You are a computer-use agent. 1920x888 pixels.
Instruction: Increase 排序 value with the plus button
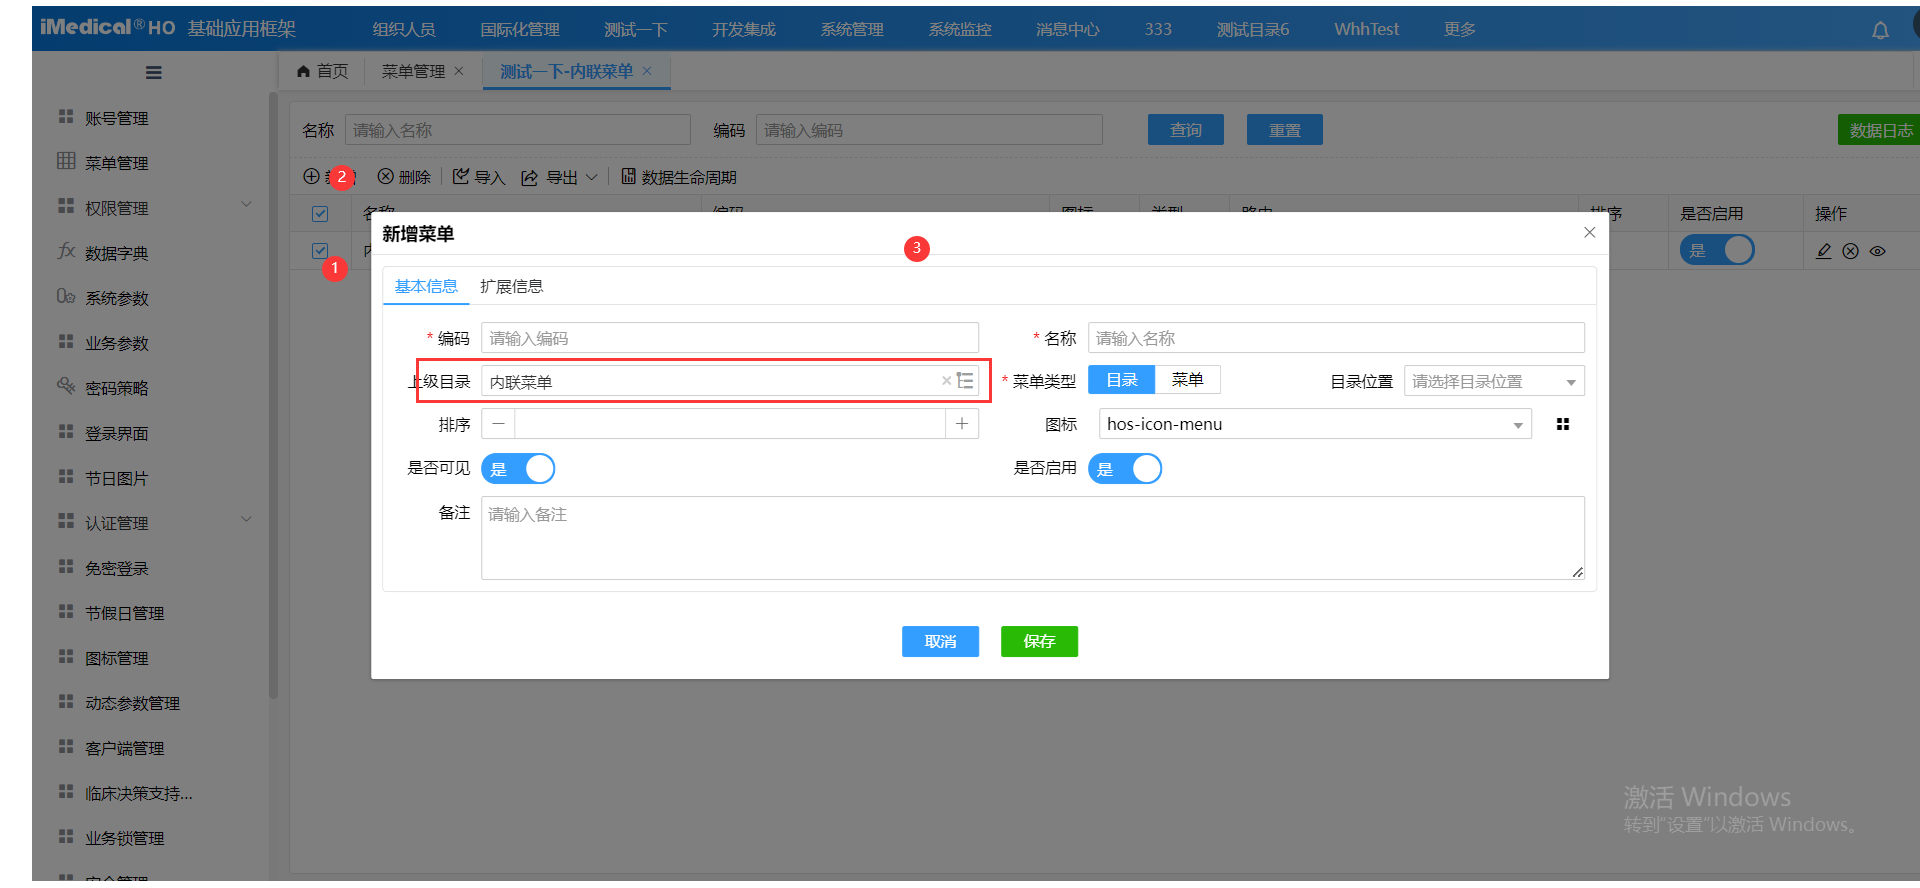click(x=961, y=424)
